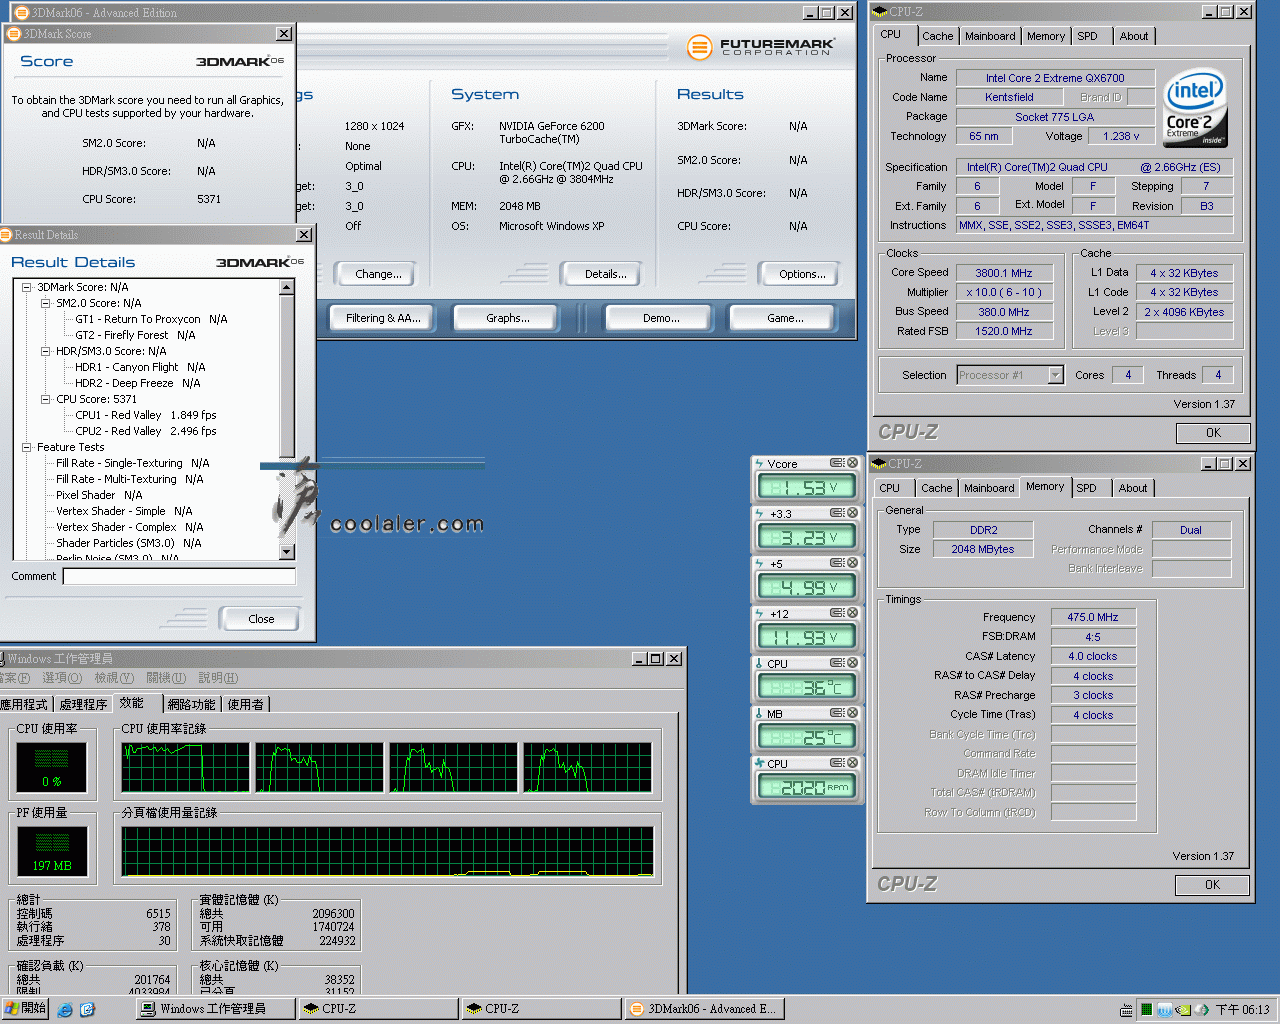Click the Game... button

pyautogui.click(x=785, y=318)
